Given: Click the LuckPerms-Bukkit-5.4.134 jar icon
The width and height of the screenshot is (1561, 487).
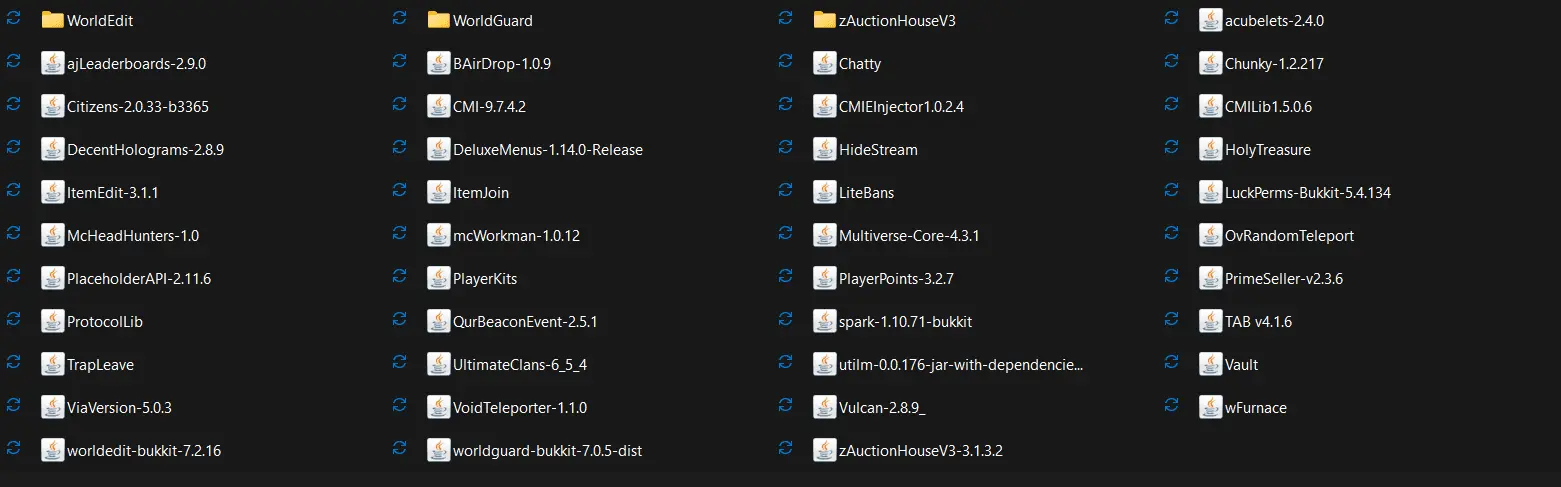Looking at the screenshot, I should coord(1211,192).
